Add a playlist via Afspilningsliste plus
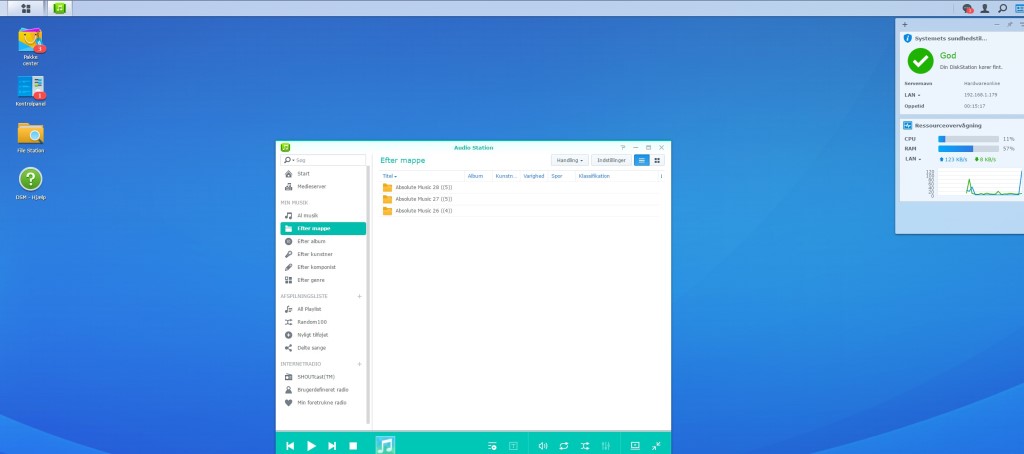This screenshot has height=454, width=1024. (x=359, y=297)
